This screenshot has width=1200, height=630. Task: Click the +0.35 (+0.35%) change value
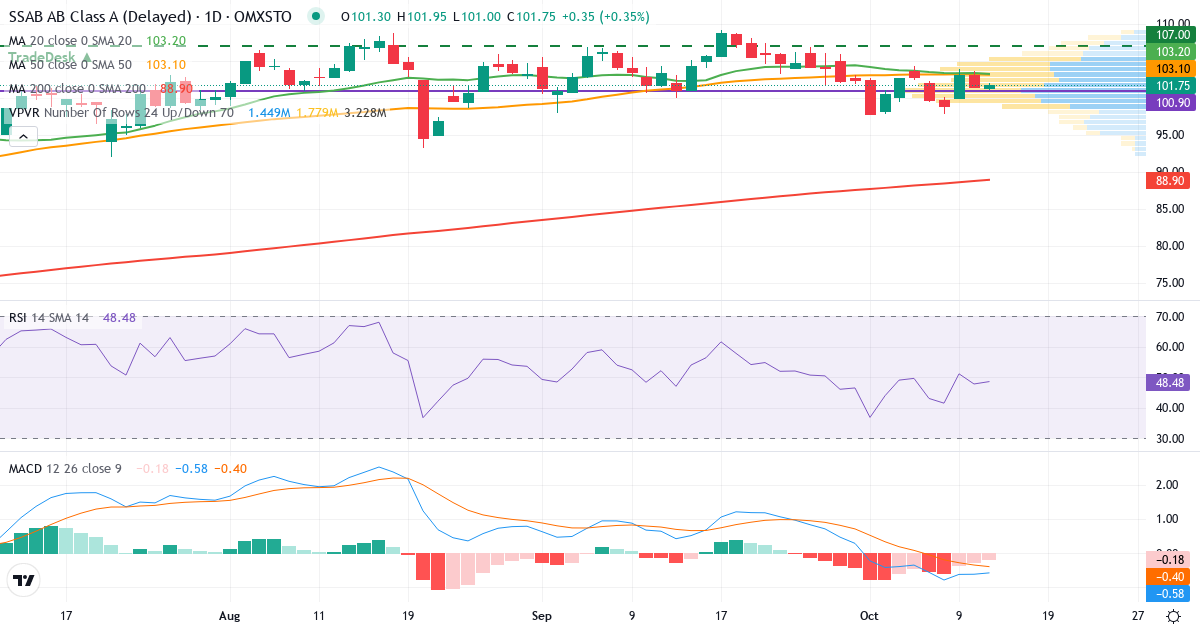[x=606, y=17]
